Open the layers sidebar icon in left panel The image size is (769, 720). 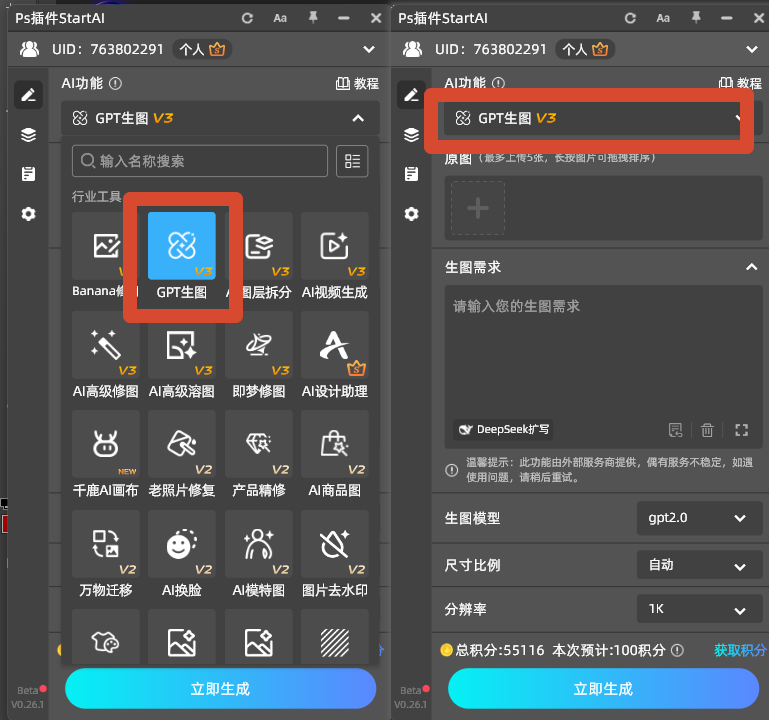point(28,134)
